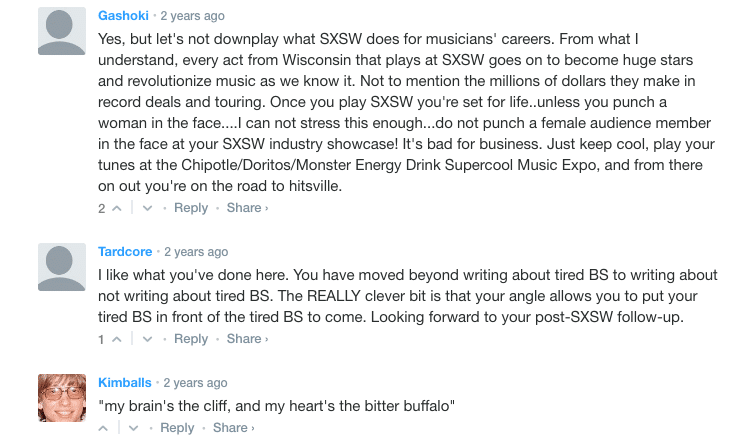Viewport: 731px width, 444px height.
Task: Reply to Gashoki's comment
Action: (191, 208)
